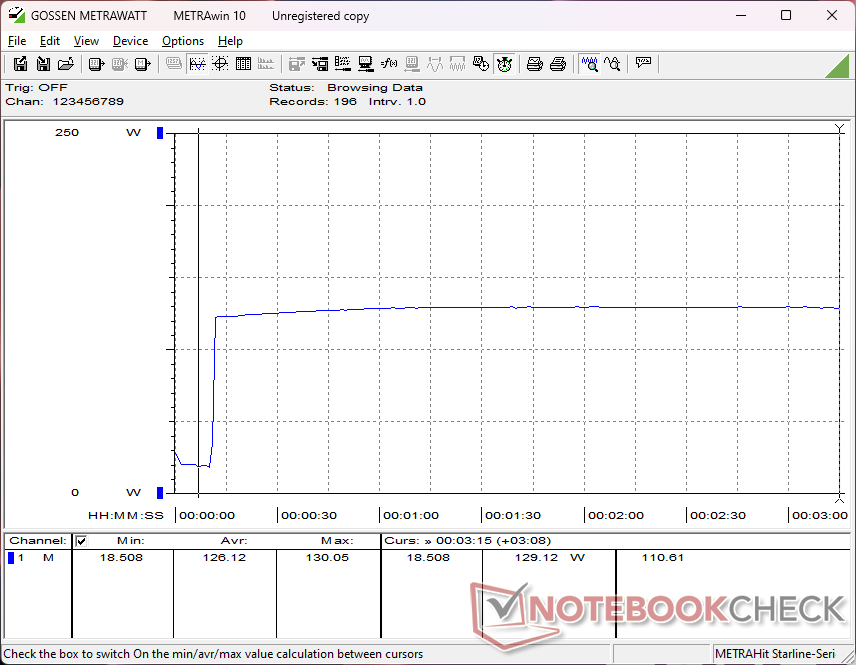
Task: Open the Device menu
Action: (130, 41)
